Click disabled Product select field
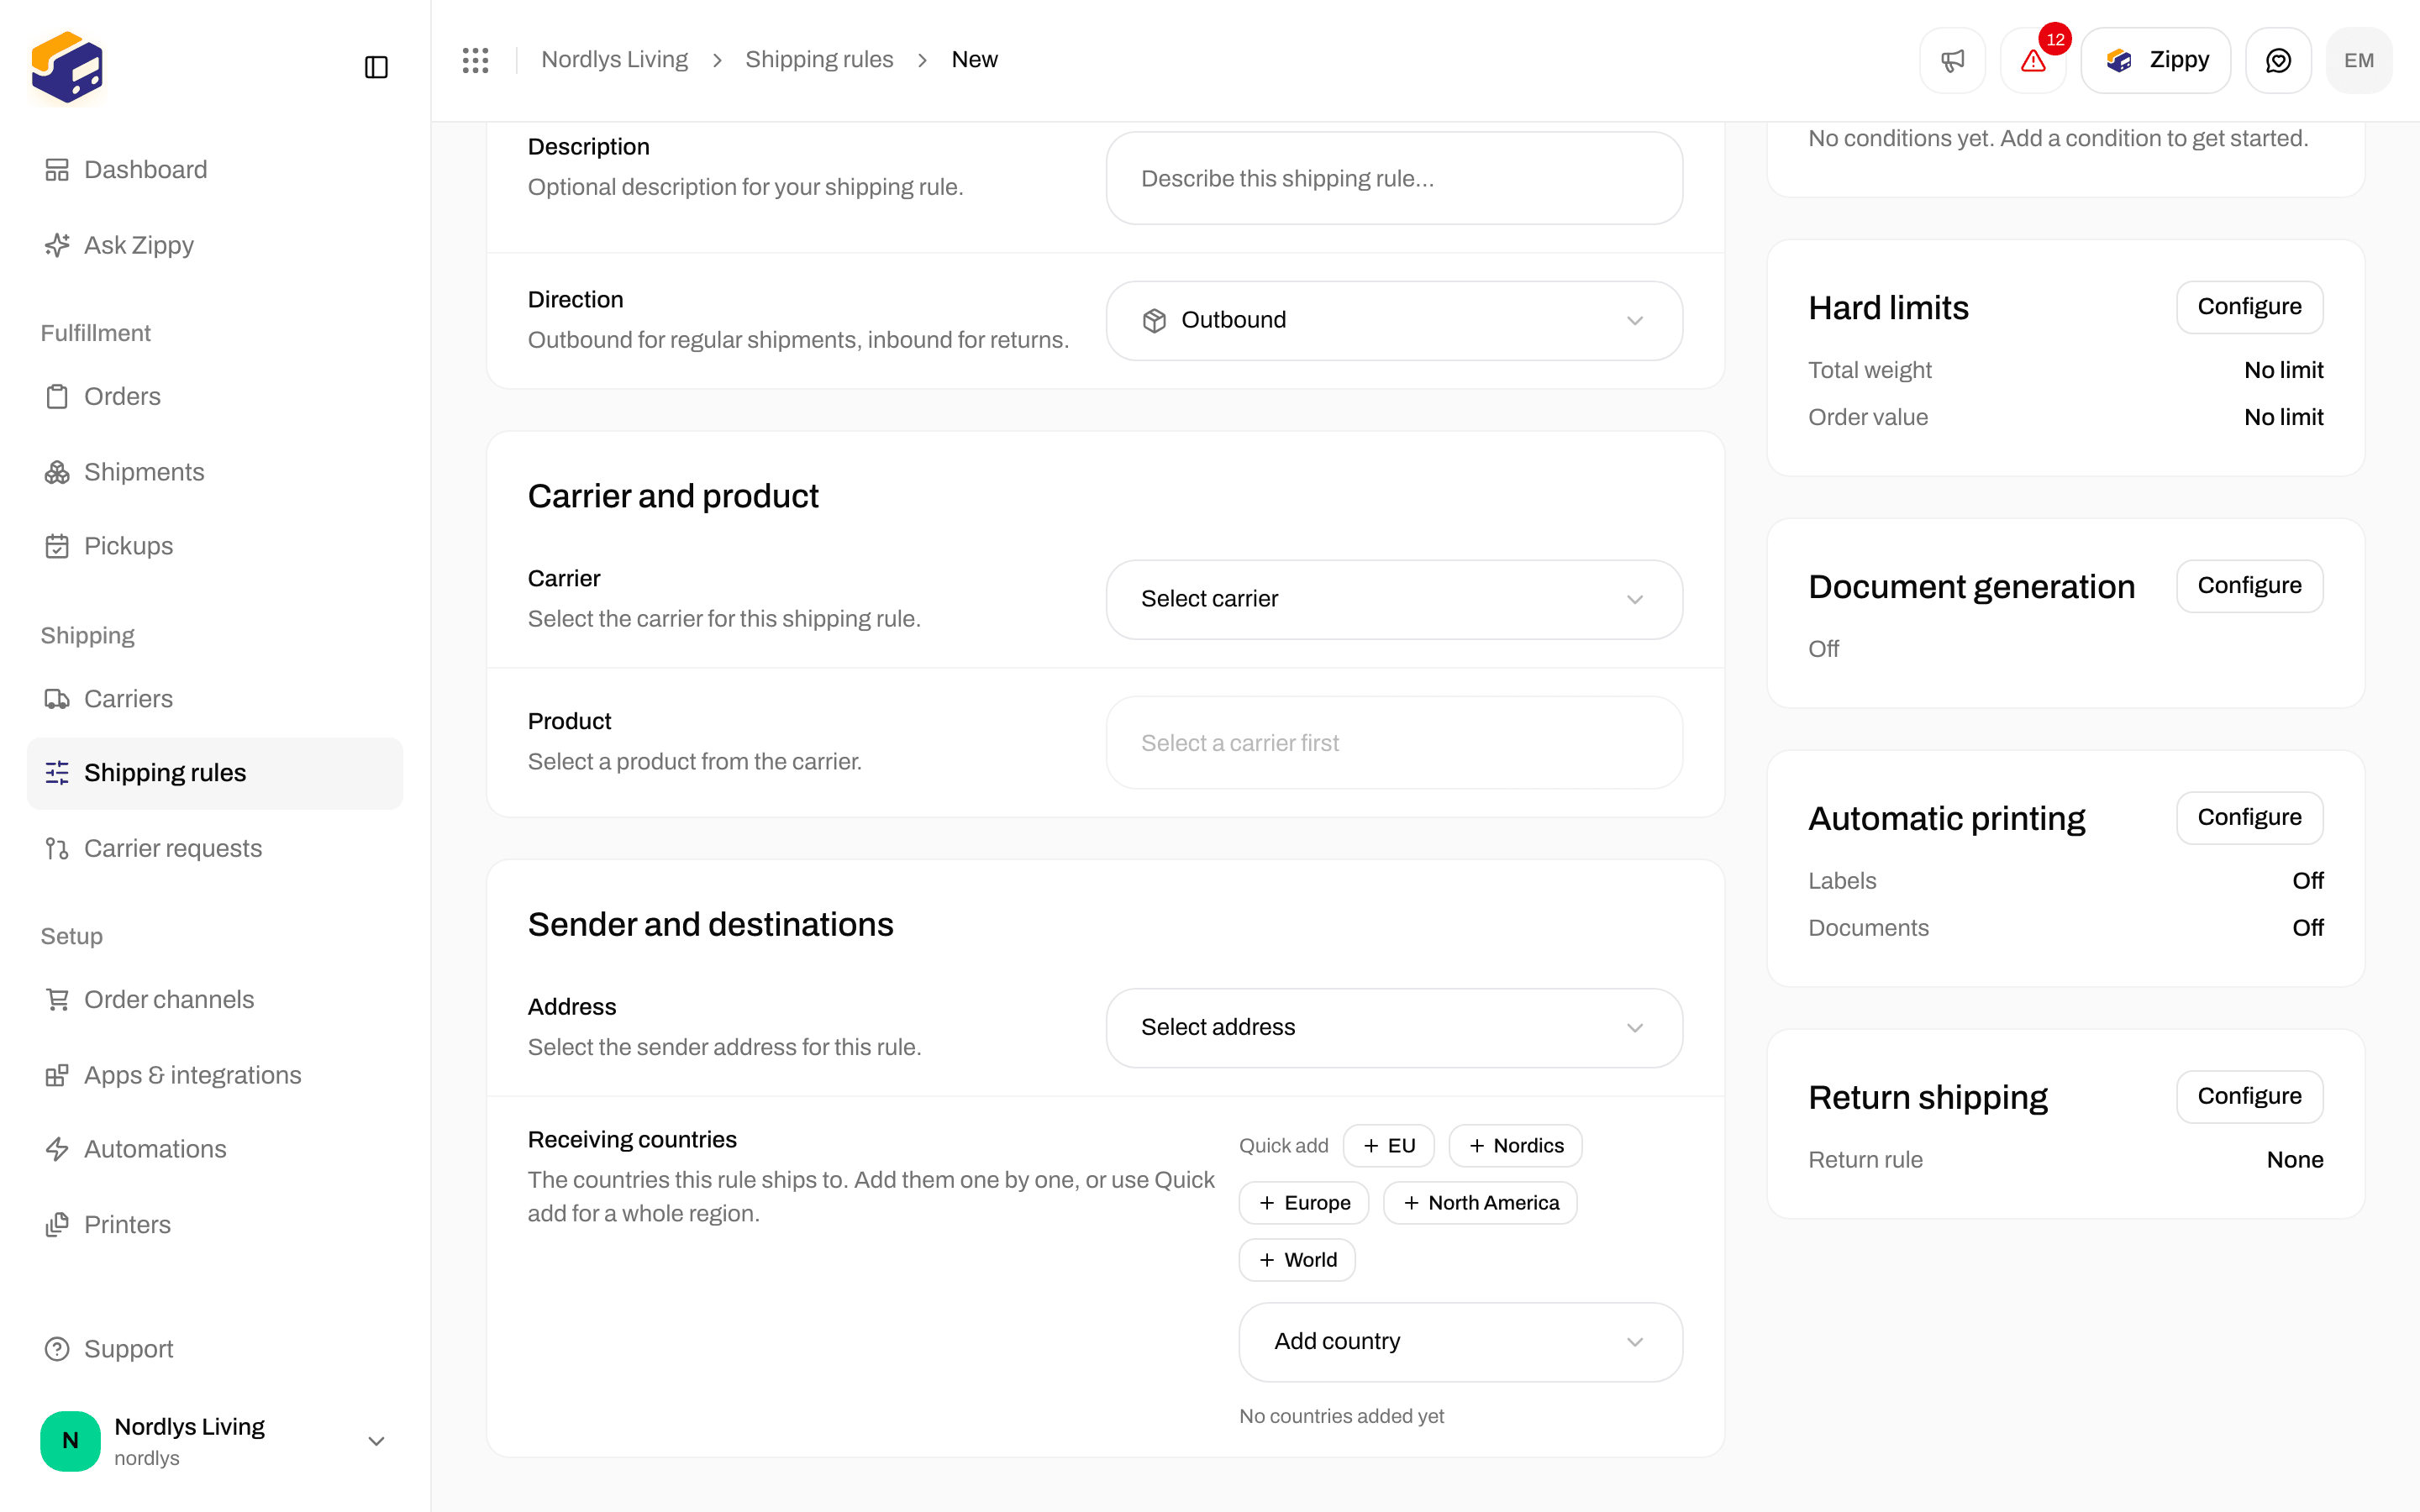2420x1512 pixels. pos(1394,743)
